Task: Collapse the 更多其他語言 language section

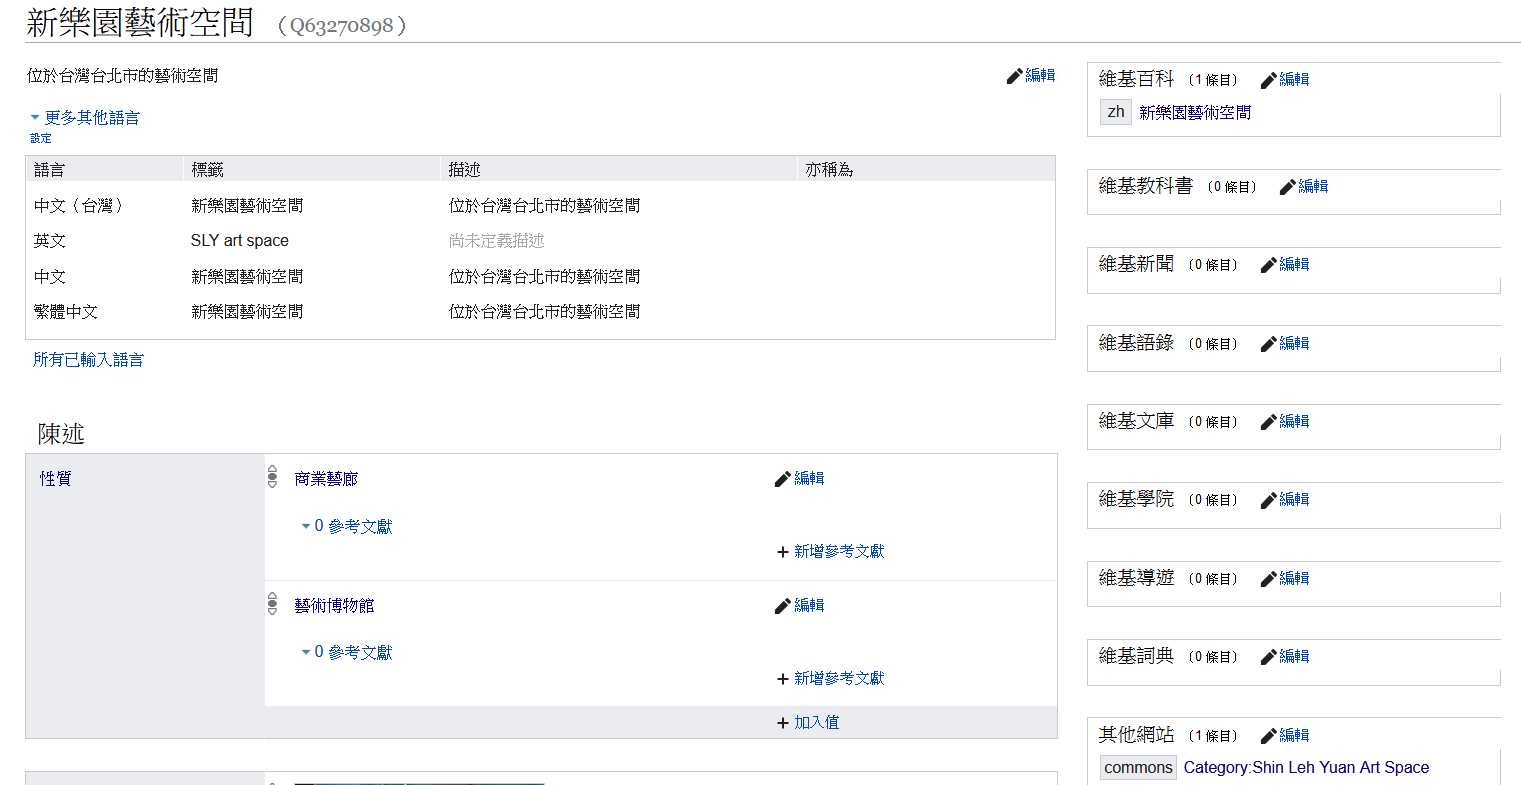Action: point(85,118)
